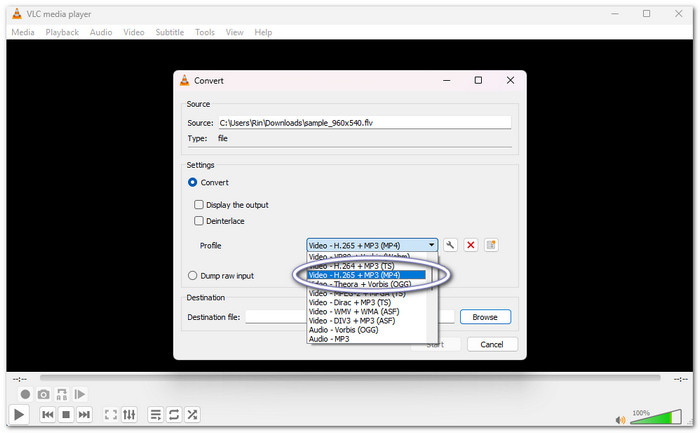Select the Convert radio button
This screenshot has height=433, width=700.
[192, 182]
